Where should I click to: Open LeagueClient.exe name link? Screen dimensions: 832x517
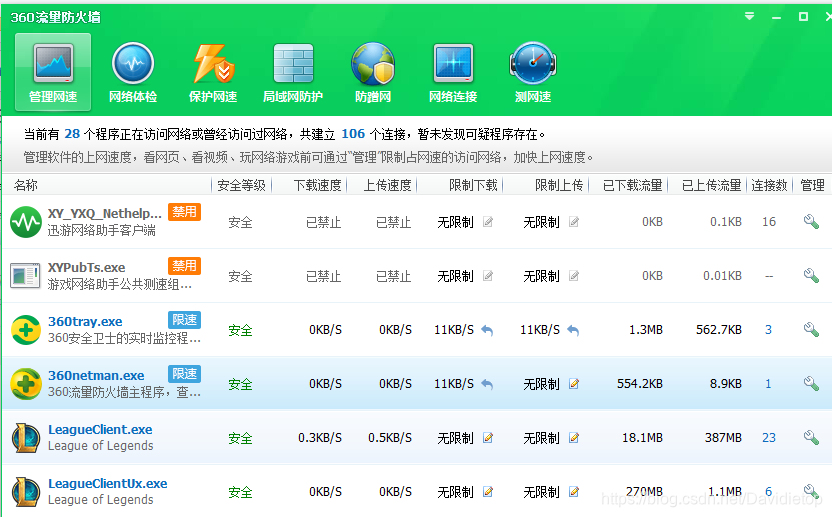pyautogui.click(x=100, y=429)
